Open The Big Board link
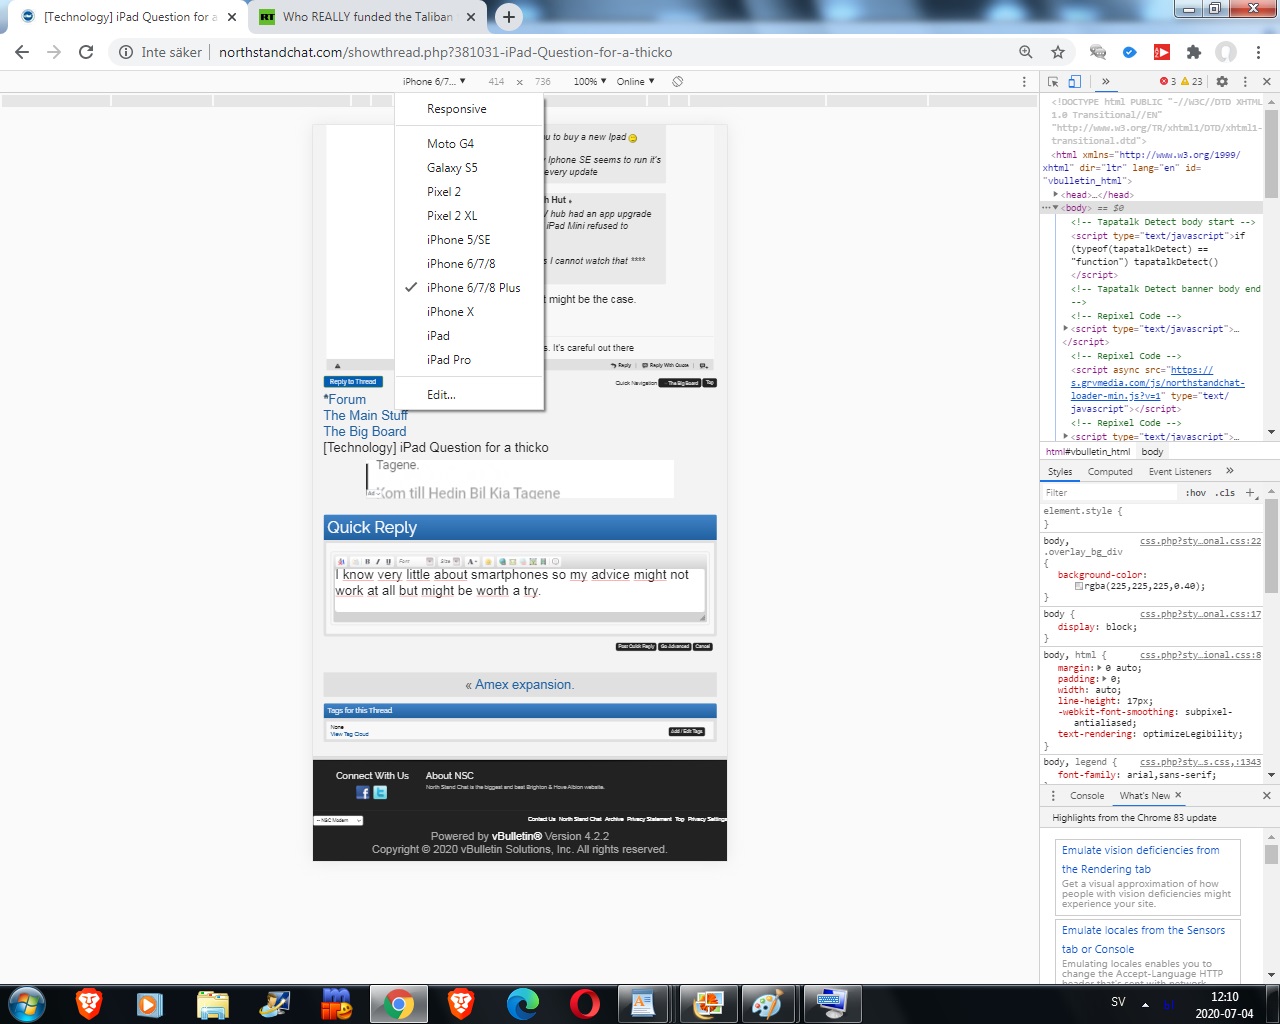The height and width of the screenshot is (1024, 1280). pyautogui.click(x=365, y=432)
